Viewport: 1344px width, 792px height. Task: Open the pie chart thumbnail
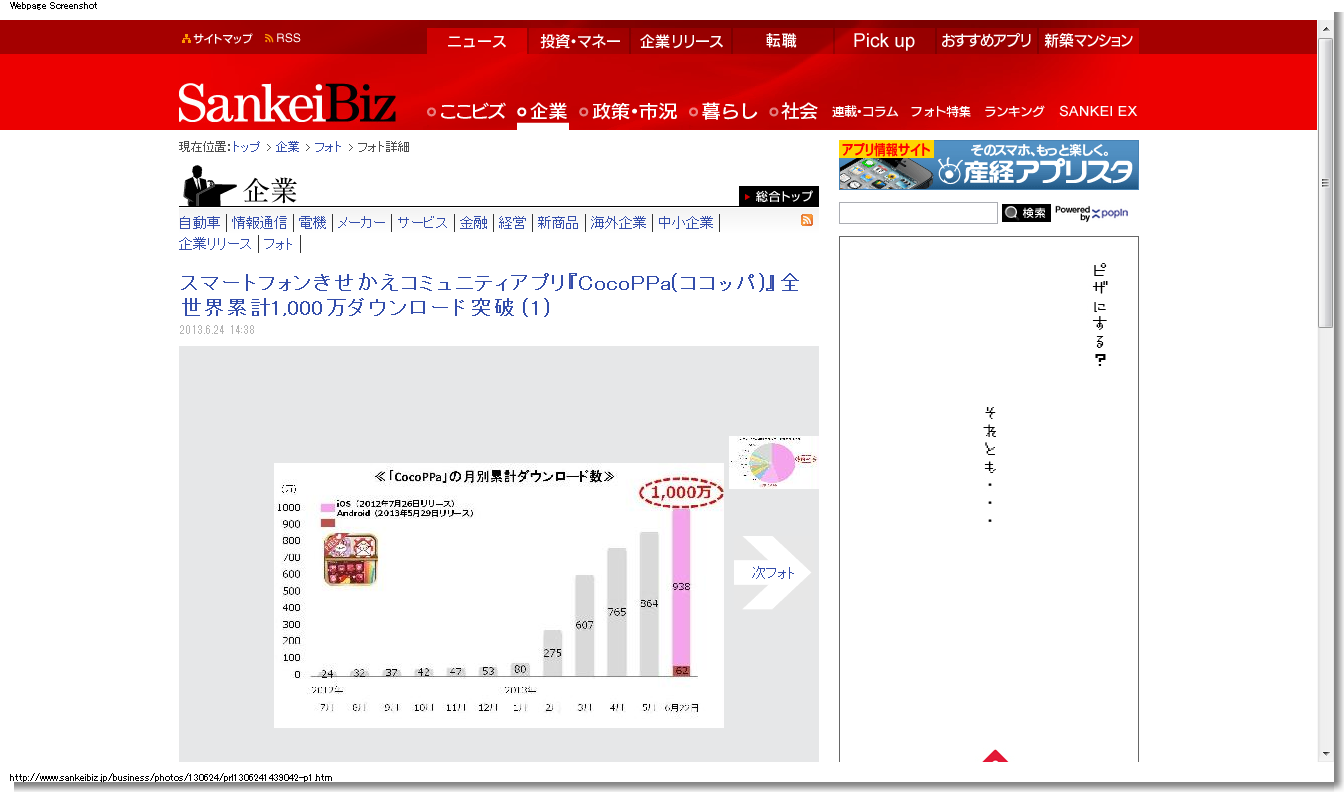[x=774, y=462]
